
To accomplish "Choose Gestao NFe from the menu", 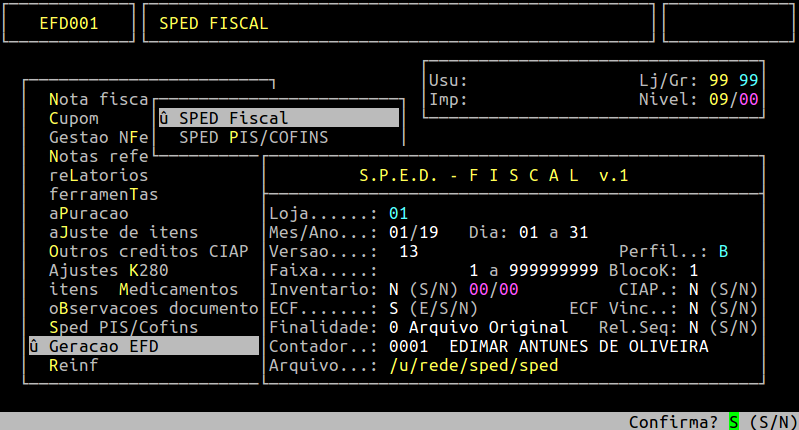I will (98, 138).
